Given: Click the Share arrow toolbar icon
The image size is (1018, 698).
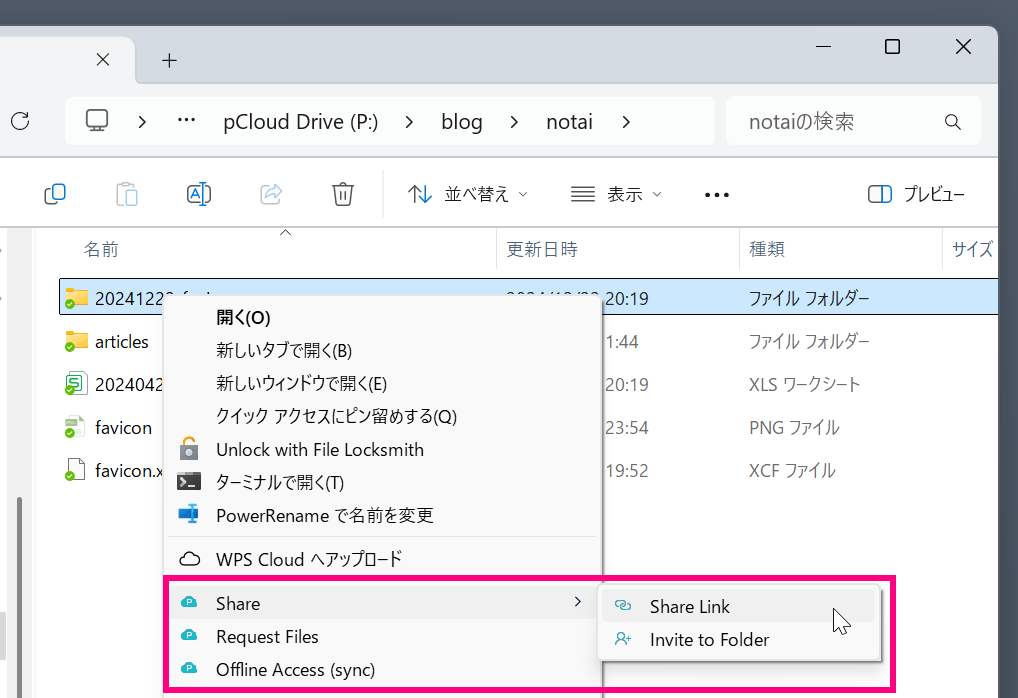Looking at the screenshot, I should (x=271, y=194).
